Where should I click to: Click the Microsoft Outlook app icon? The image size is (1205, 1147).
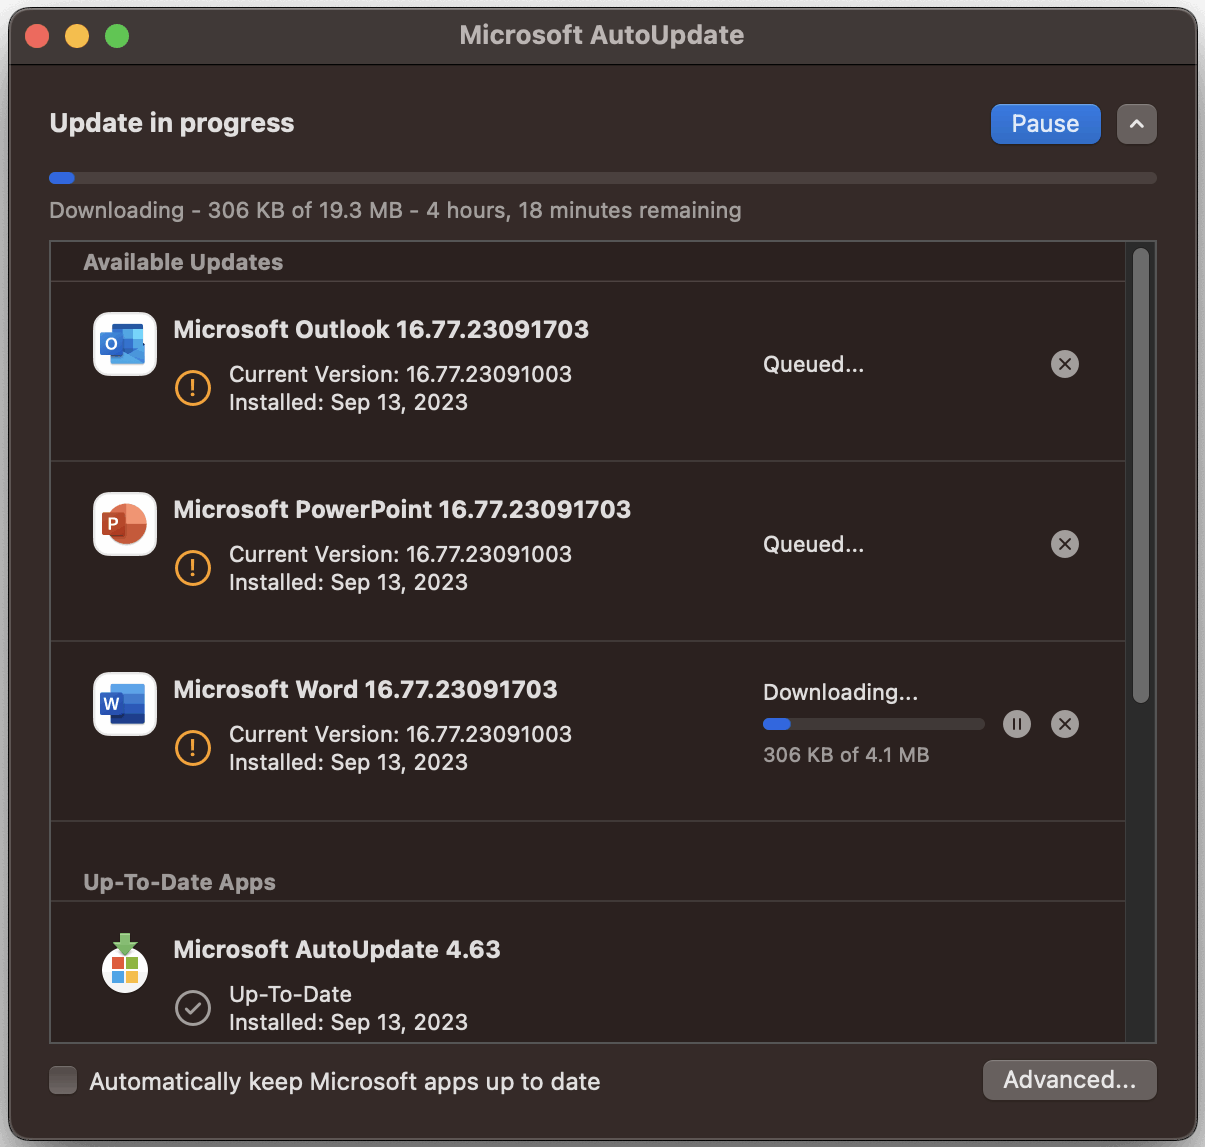click(x=124, y=344)
